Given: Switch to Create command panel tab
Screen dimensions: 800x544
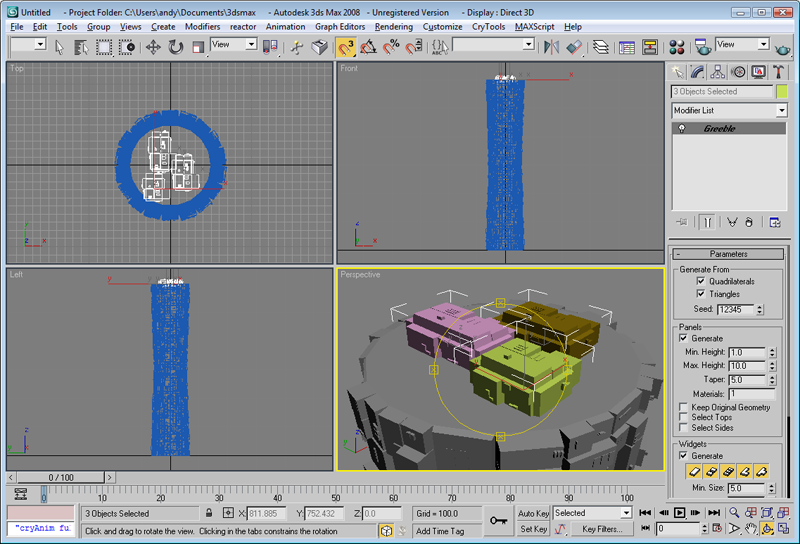Looking at the screenshot, I should (677, 72).
